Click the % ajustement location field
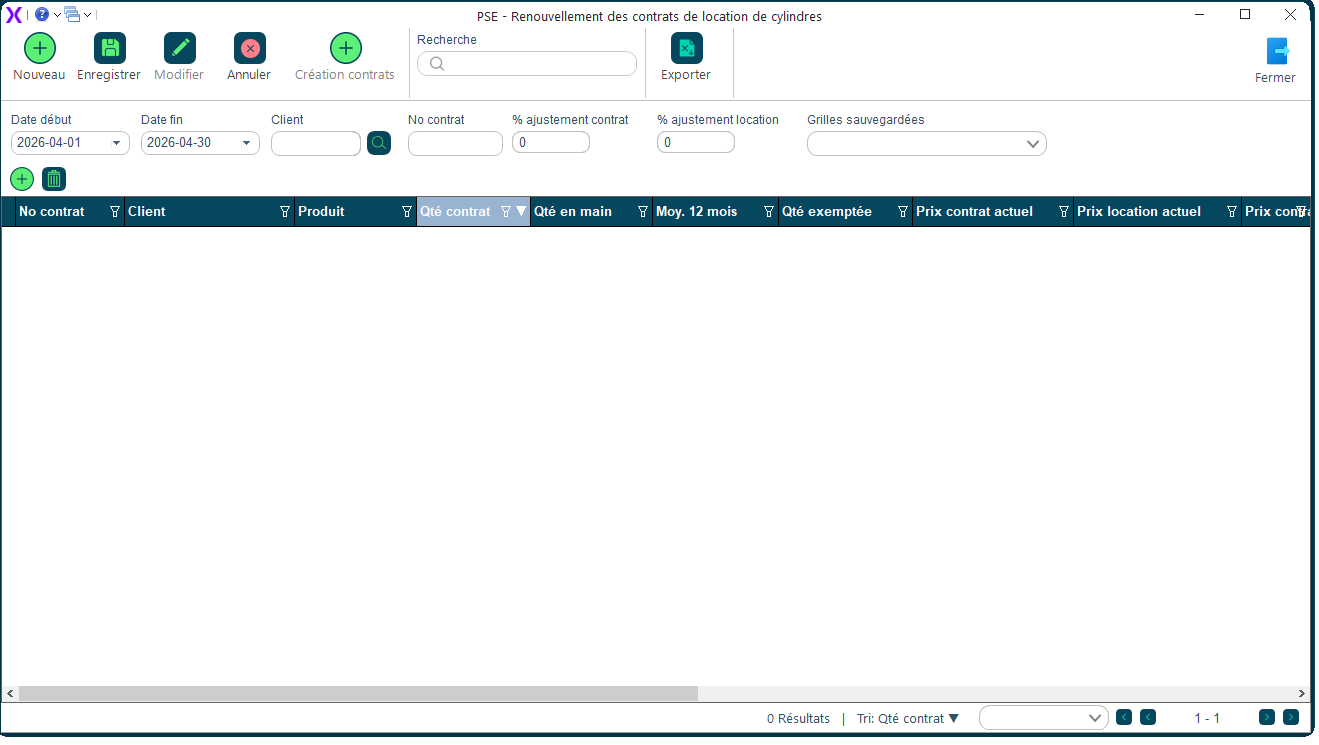Screen dimensions: 1319x745 pos(696,142)
